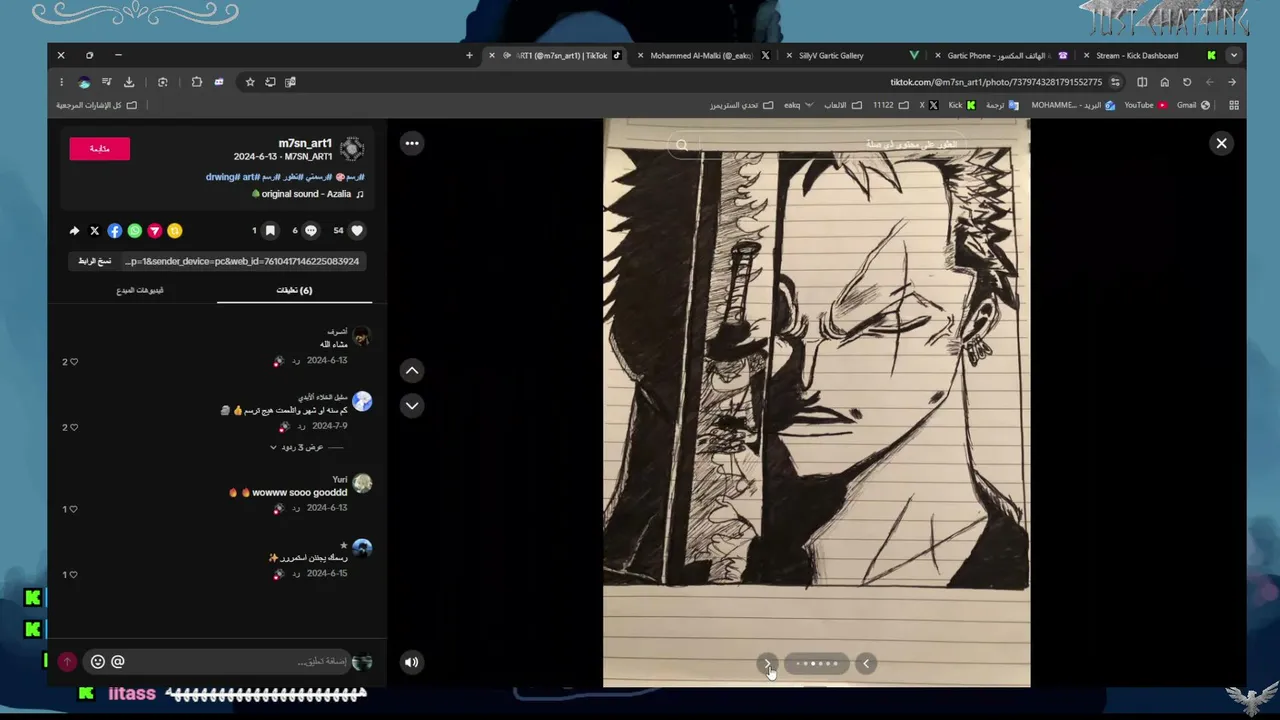The height and width of the screenshot is (720, 1280).
Task: Click the photo carousel dots indicator
Action: pyautogui.click(x=817, y=663)
